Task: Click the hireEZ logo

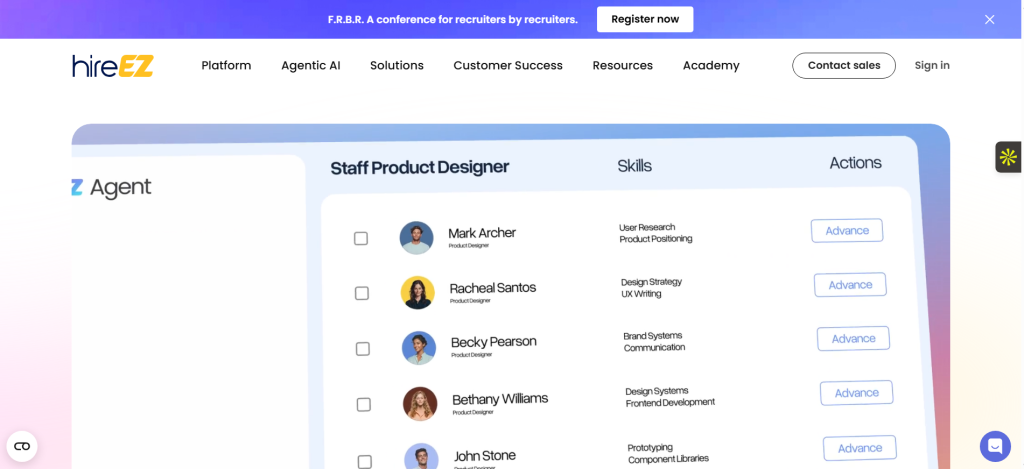Action: (x=113, y=66)
